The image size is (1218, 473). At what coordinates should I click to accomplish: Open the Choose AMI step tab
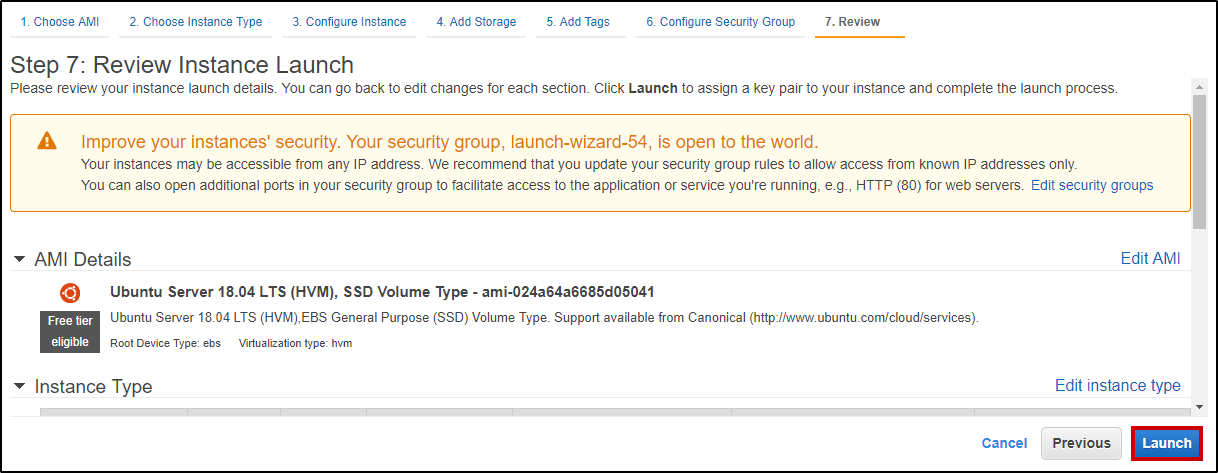pos(60,22)
